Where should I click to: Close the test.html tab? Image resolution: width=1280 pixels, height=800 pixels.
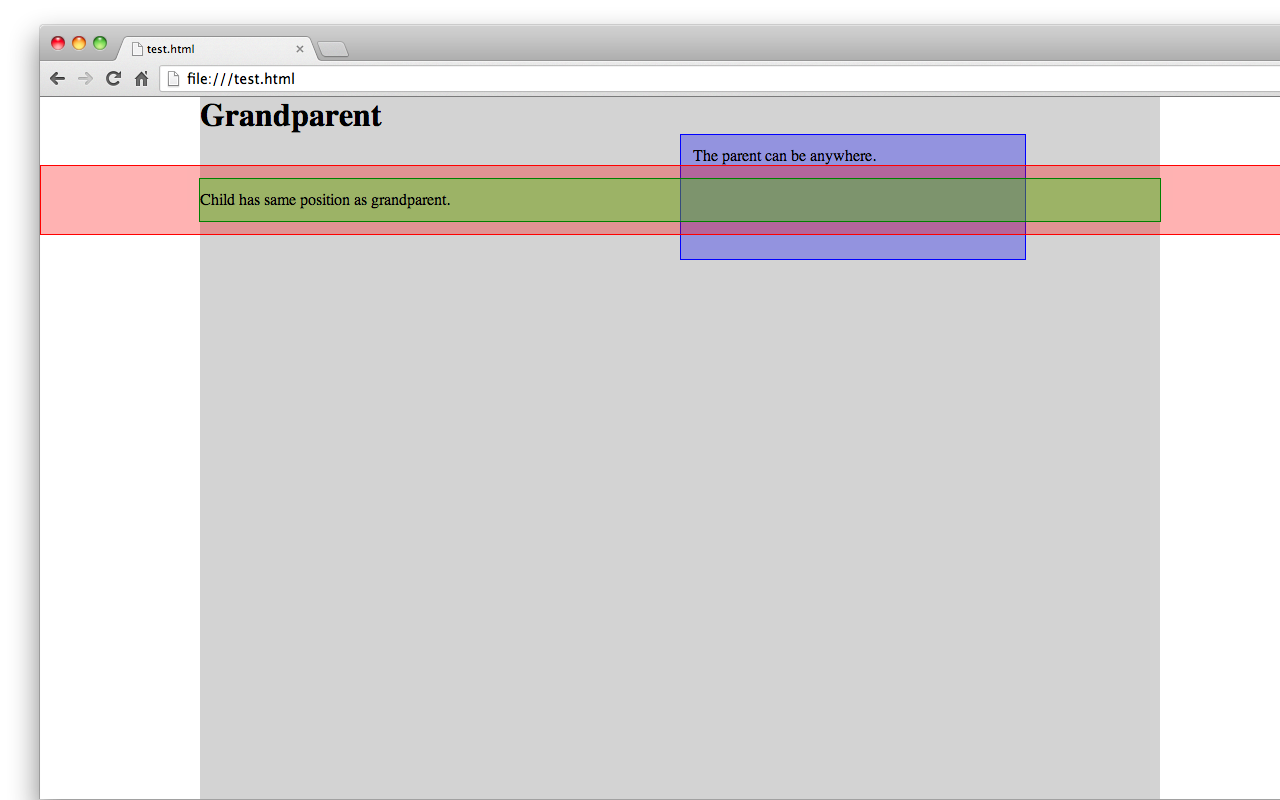300,49
